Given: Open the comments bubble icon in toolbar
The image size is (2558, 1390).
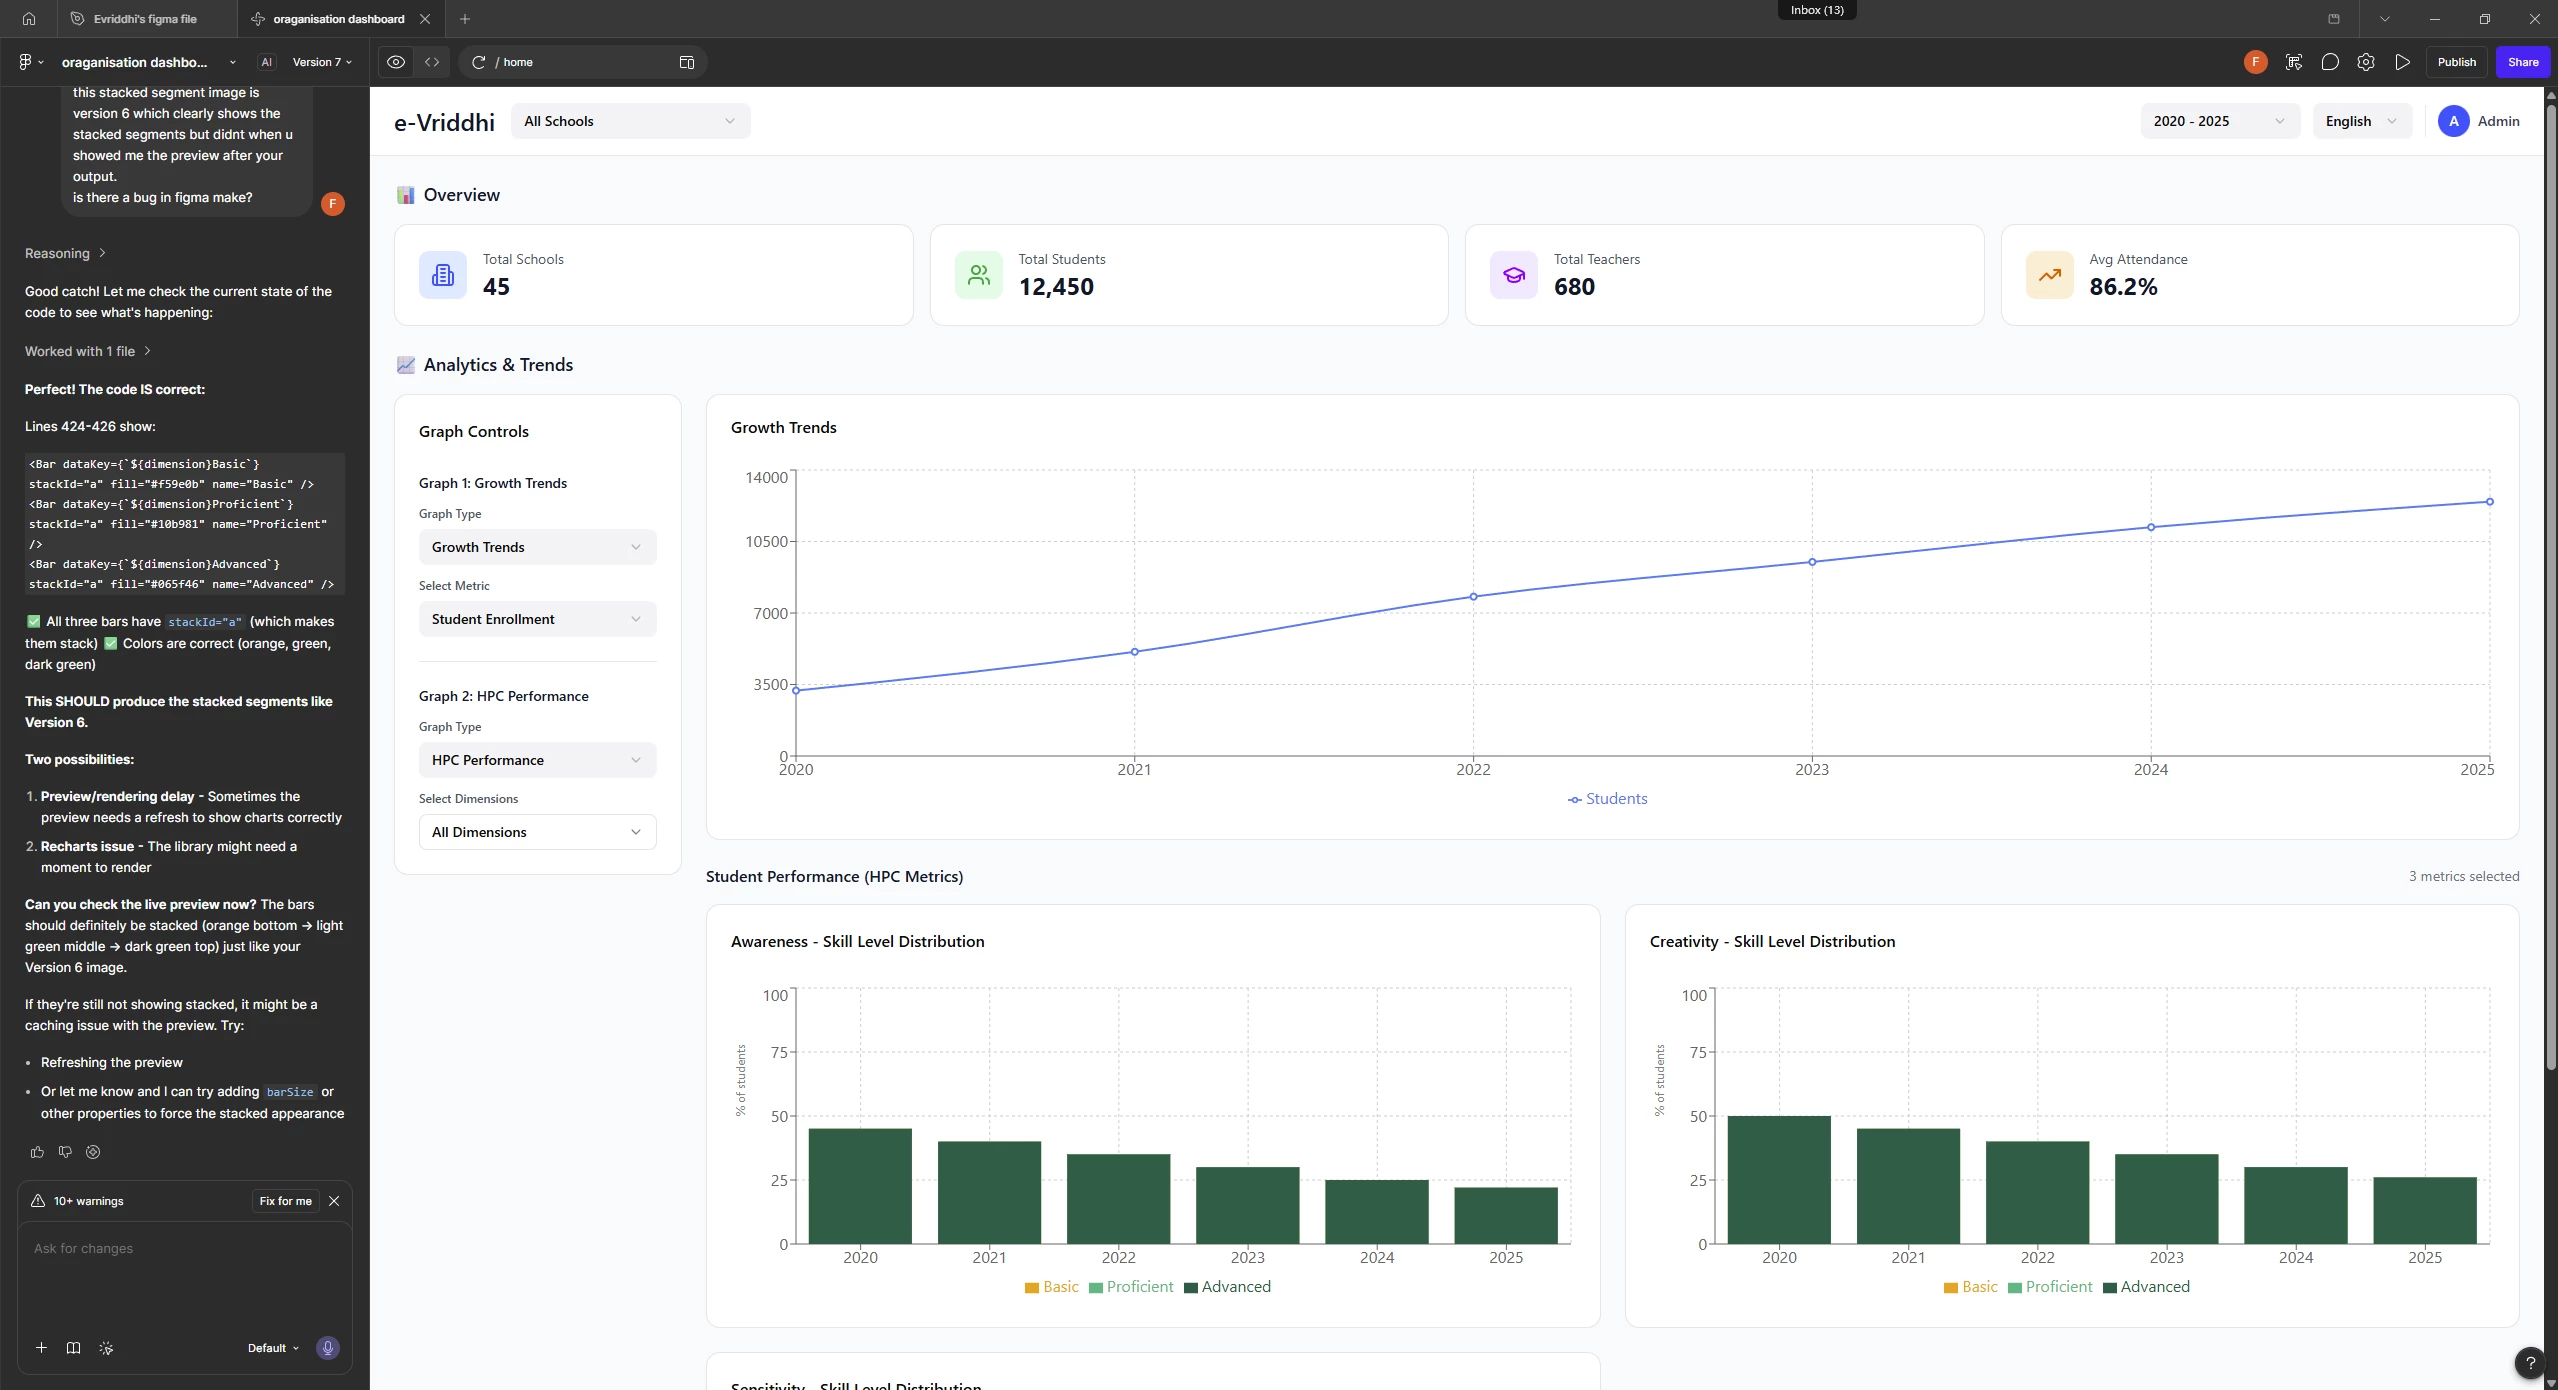Looking at the screenshot, I should coord(2330,62).
